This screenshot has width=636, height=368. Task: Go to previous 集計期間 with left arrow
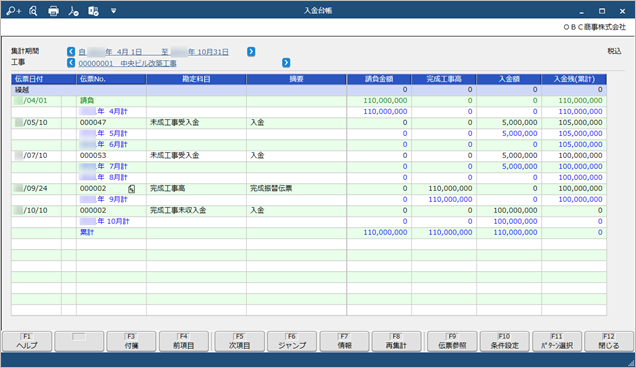[71, 52]
